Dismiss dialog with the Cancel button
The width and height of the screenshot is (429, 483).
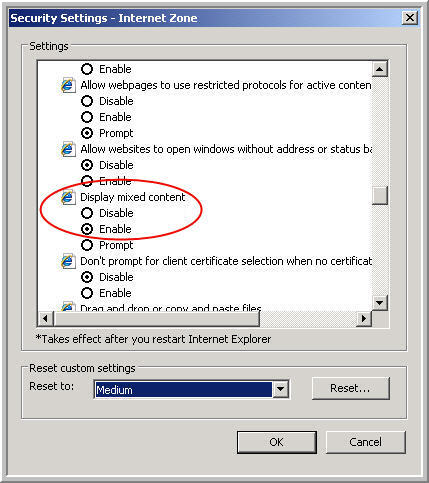366,442
